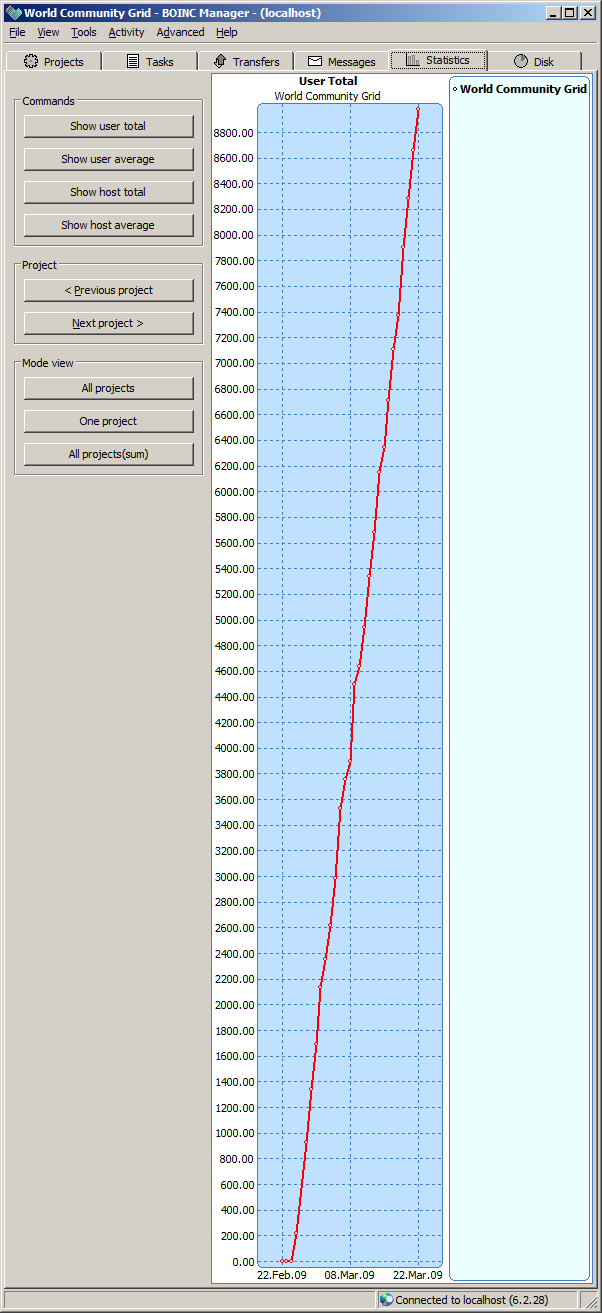Image resolution: width=602 pixels, height=1313 pixels.
Task: Select World Community Grid legend entry
Action: pyautogui.click(x=522, y=89)
